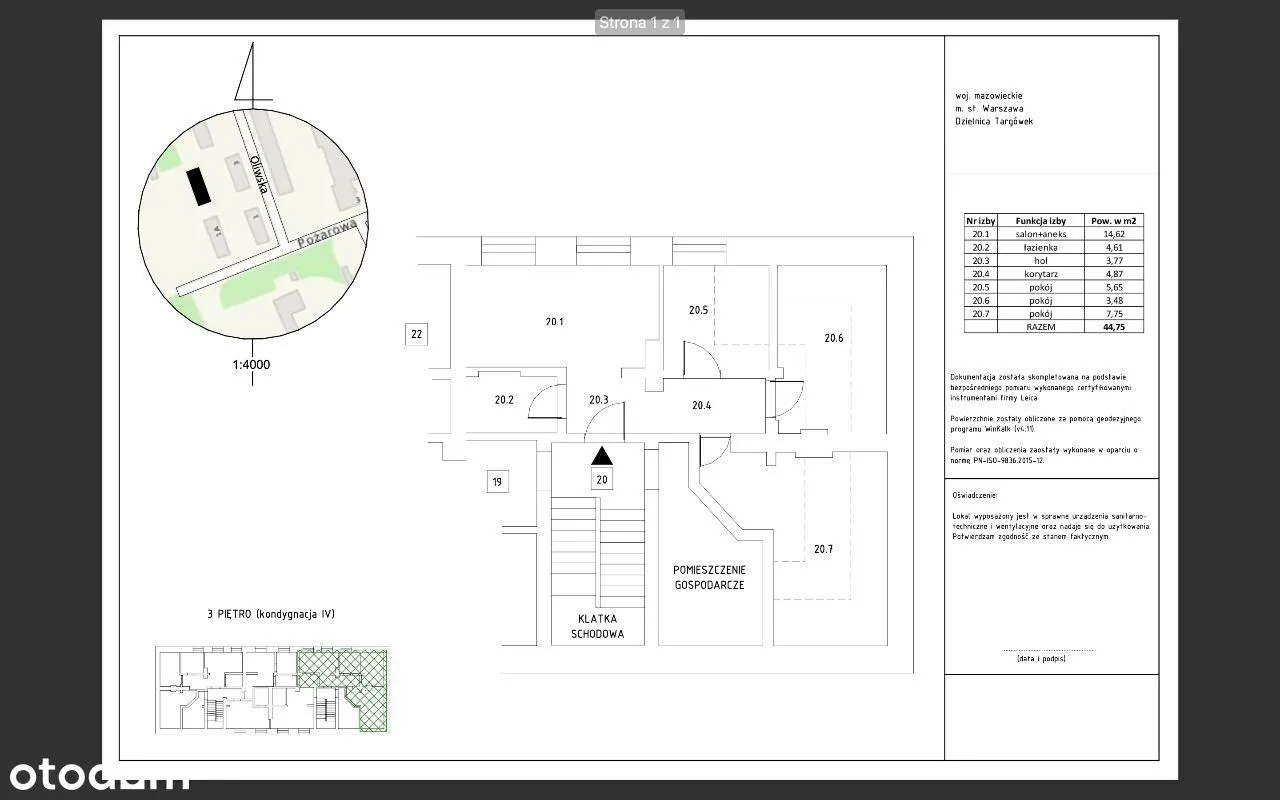Image resolution: width=1280 pixels, height=800 pixels.
Task: Select 'woj. mazowieckie' text
Action: (988, 96)
